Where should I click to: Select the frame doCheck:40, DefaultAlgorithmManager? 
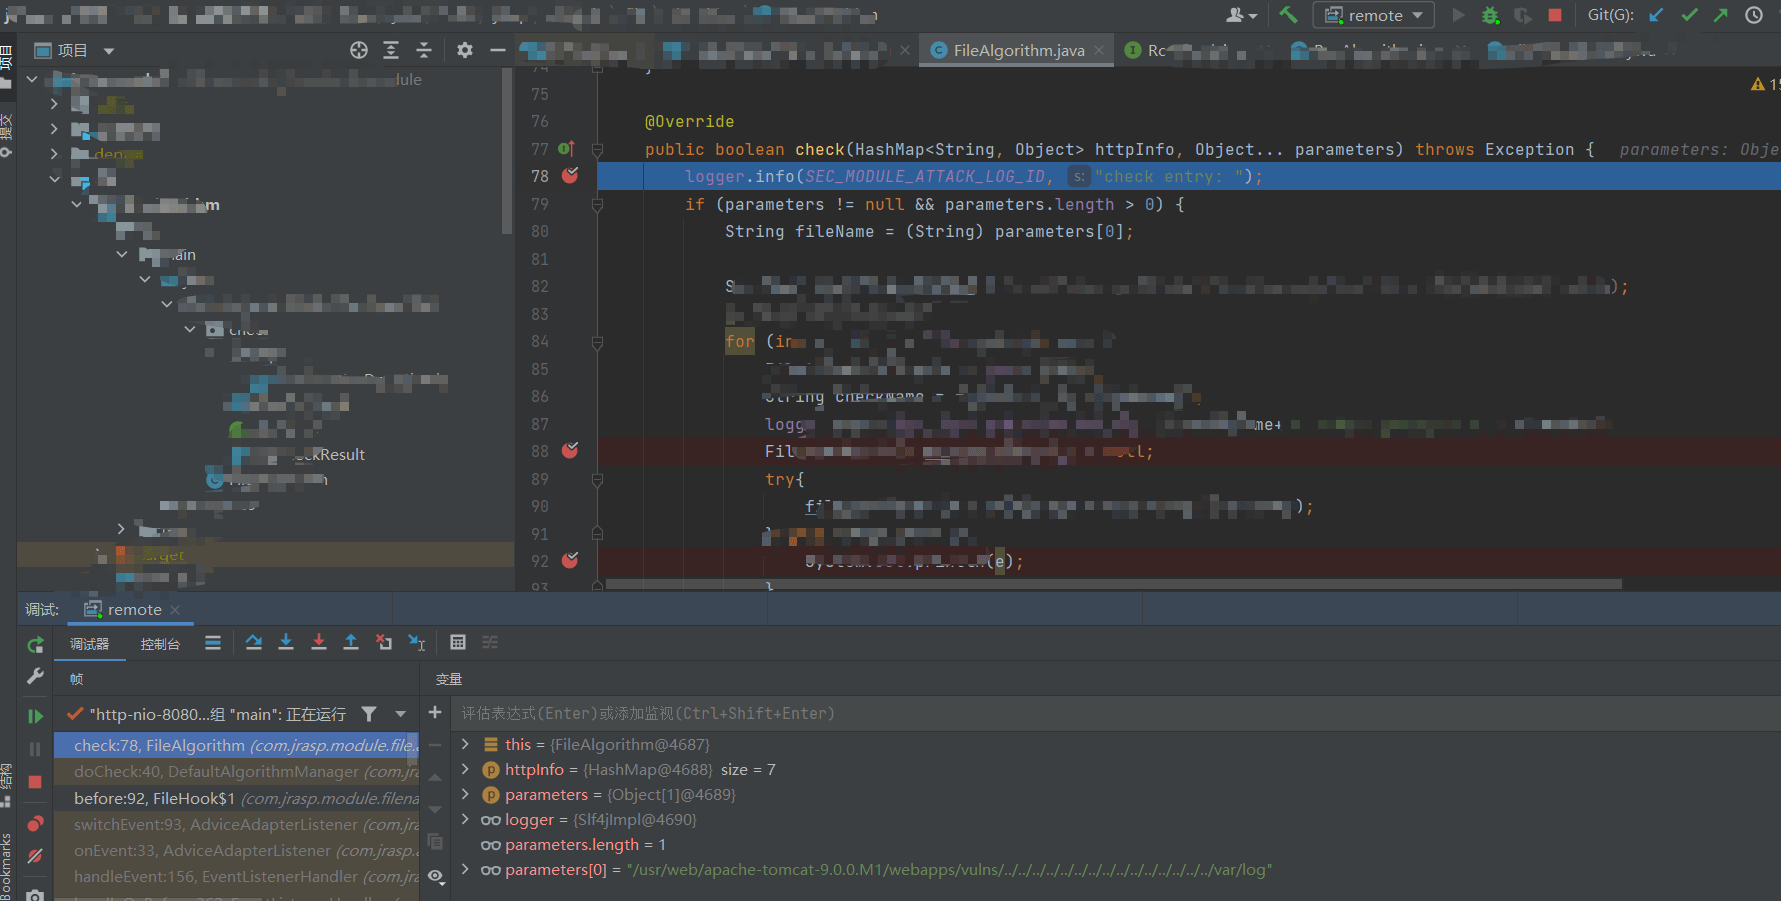pos(236,772)
